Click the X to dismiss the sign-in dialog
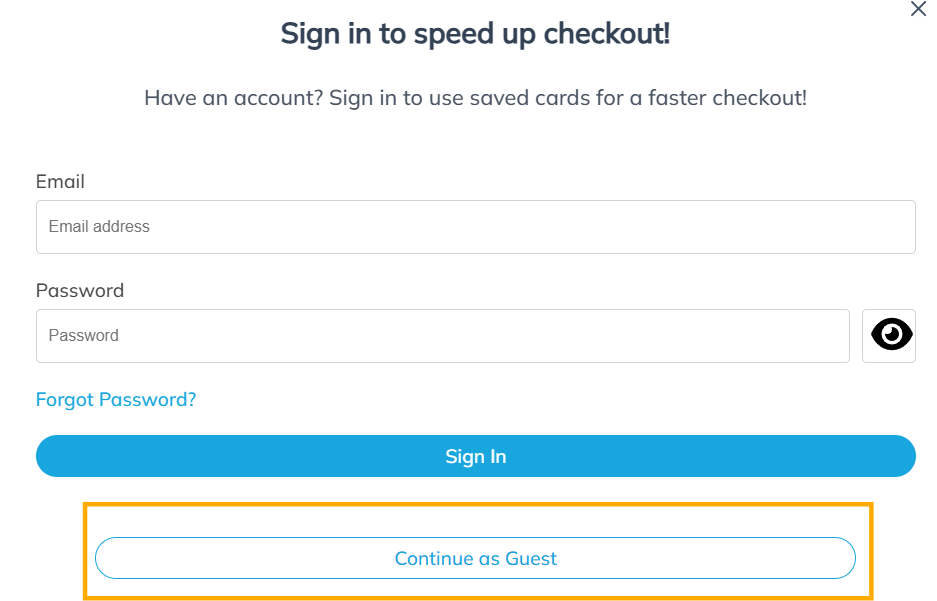937x601 pixels. coord(918,10)
